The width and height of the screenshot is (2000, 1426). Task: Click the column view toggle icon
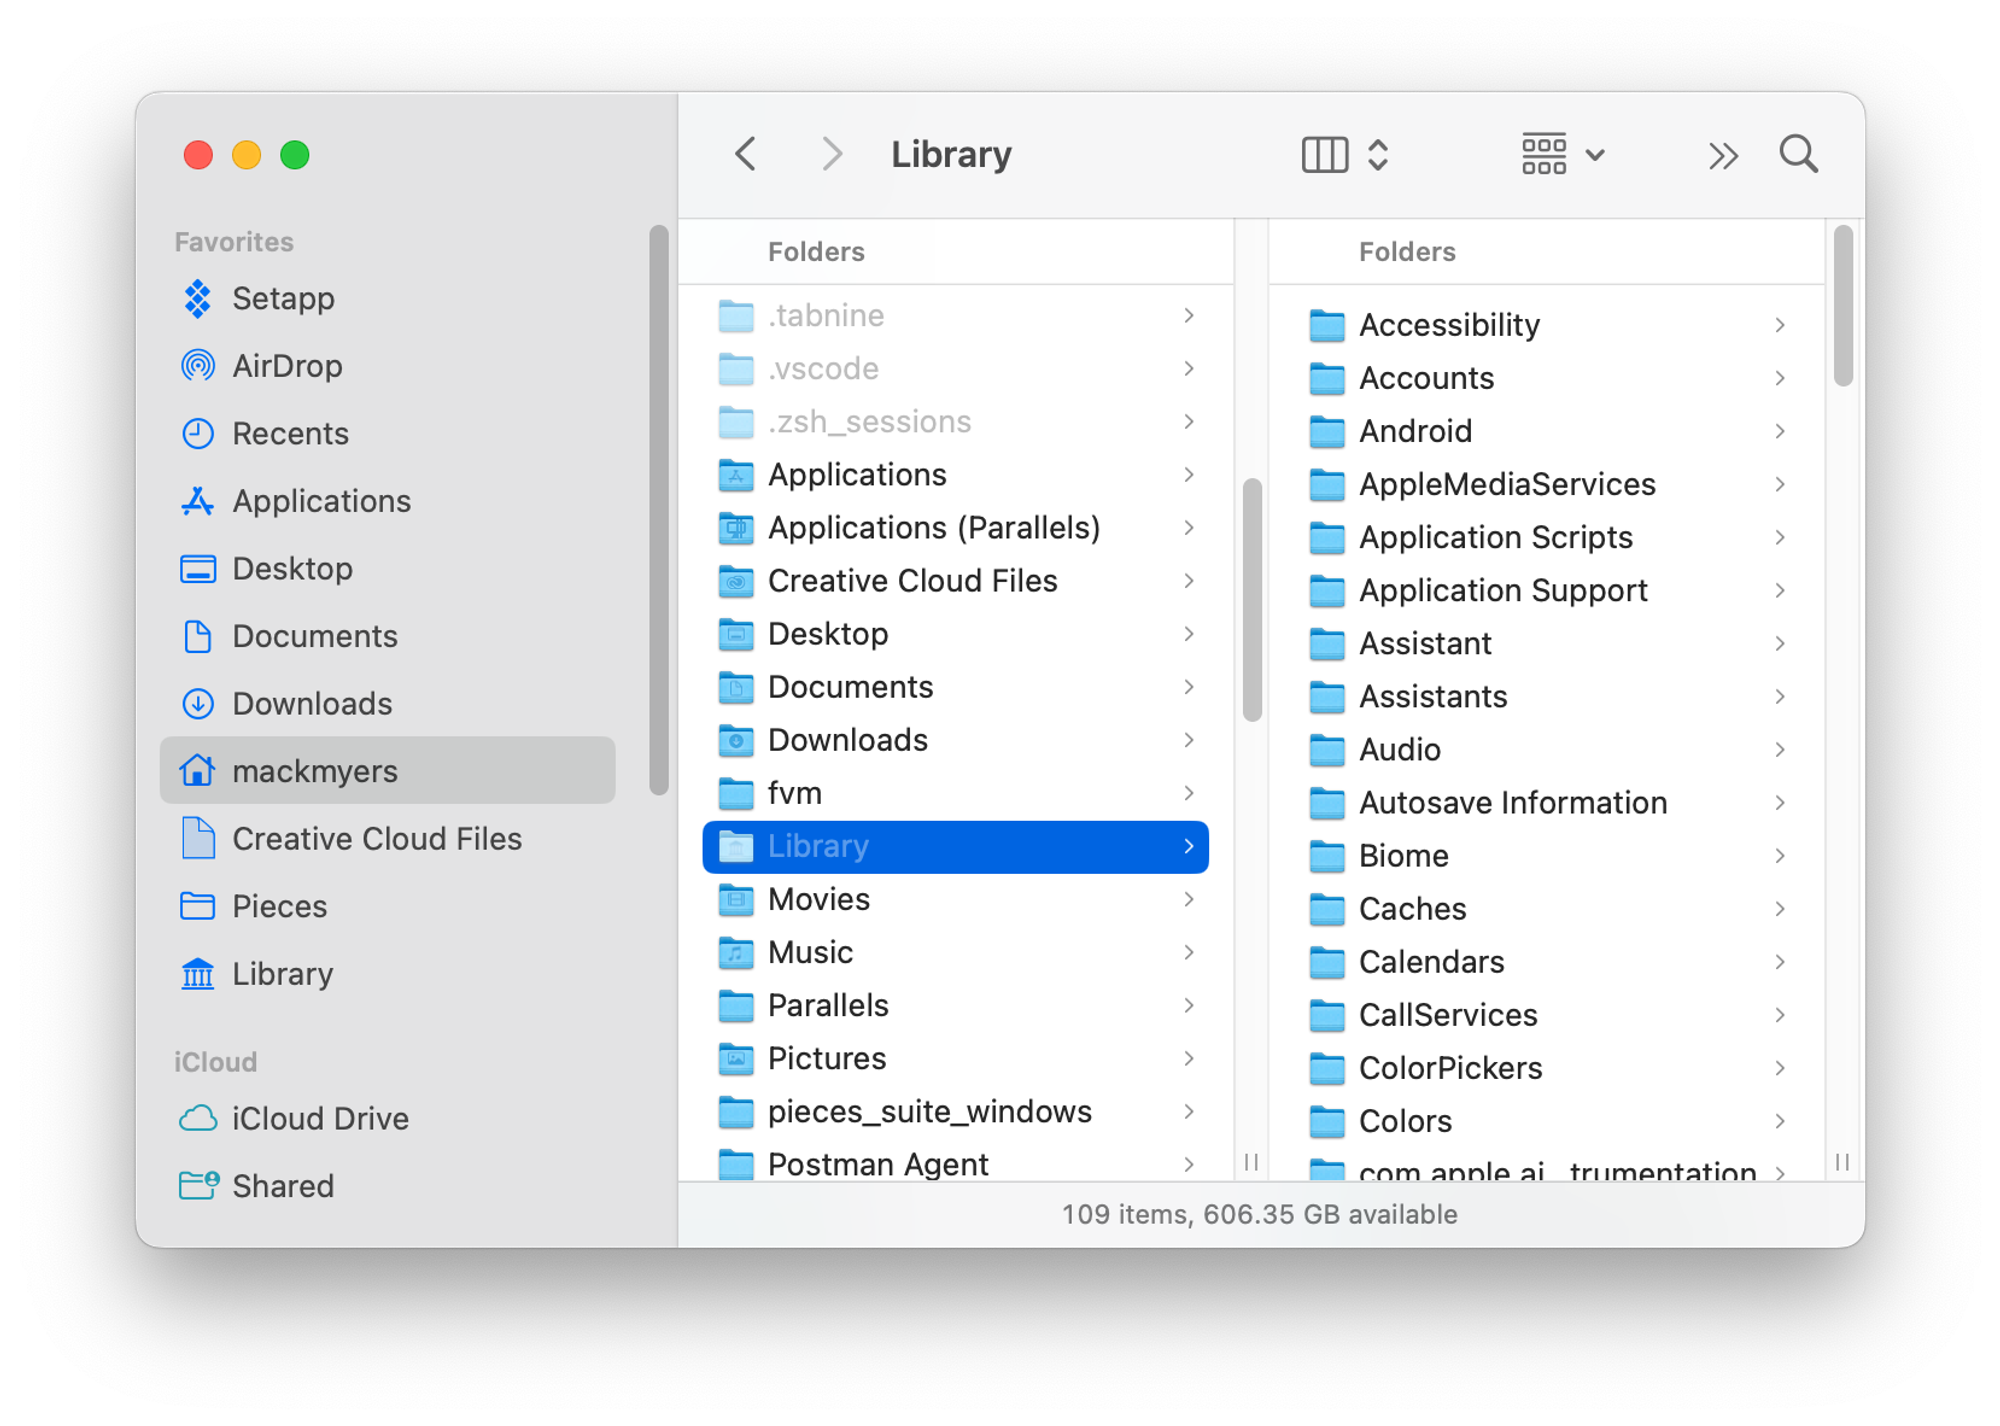tap(1326, 151)
